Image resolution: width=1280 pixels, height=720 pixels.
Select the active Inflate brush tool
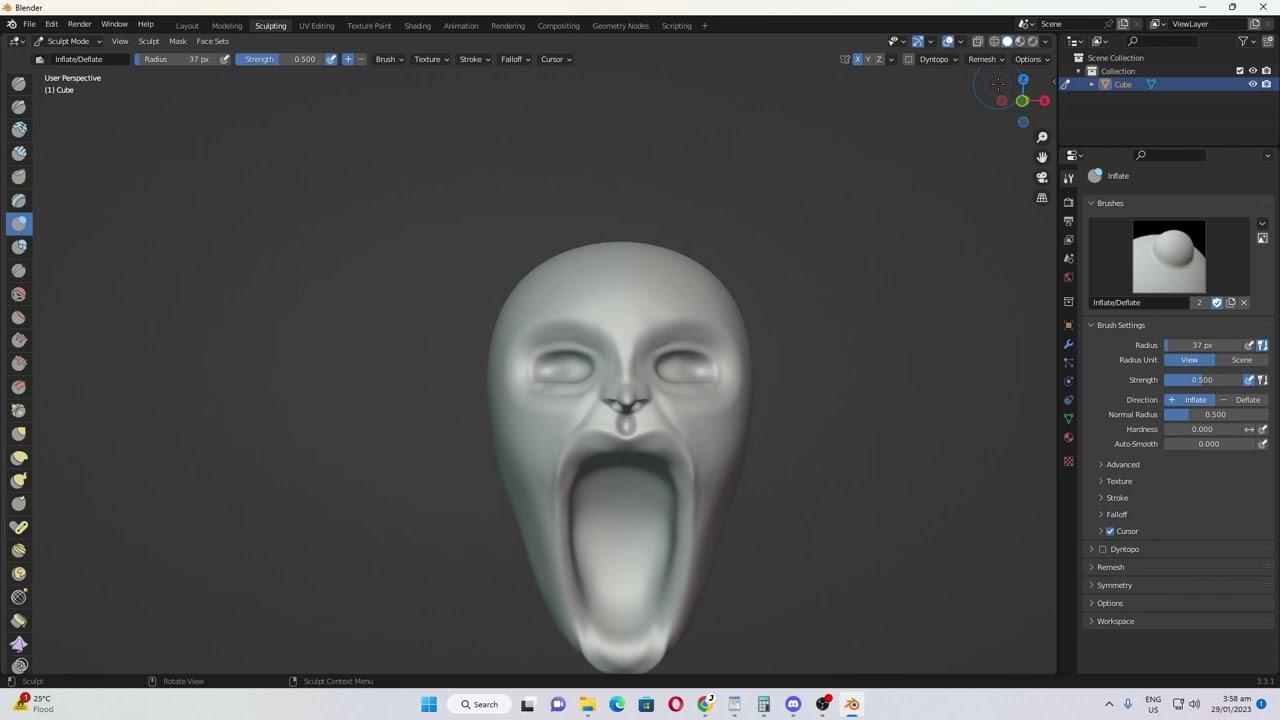click(x=19, y=223)
